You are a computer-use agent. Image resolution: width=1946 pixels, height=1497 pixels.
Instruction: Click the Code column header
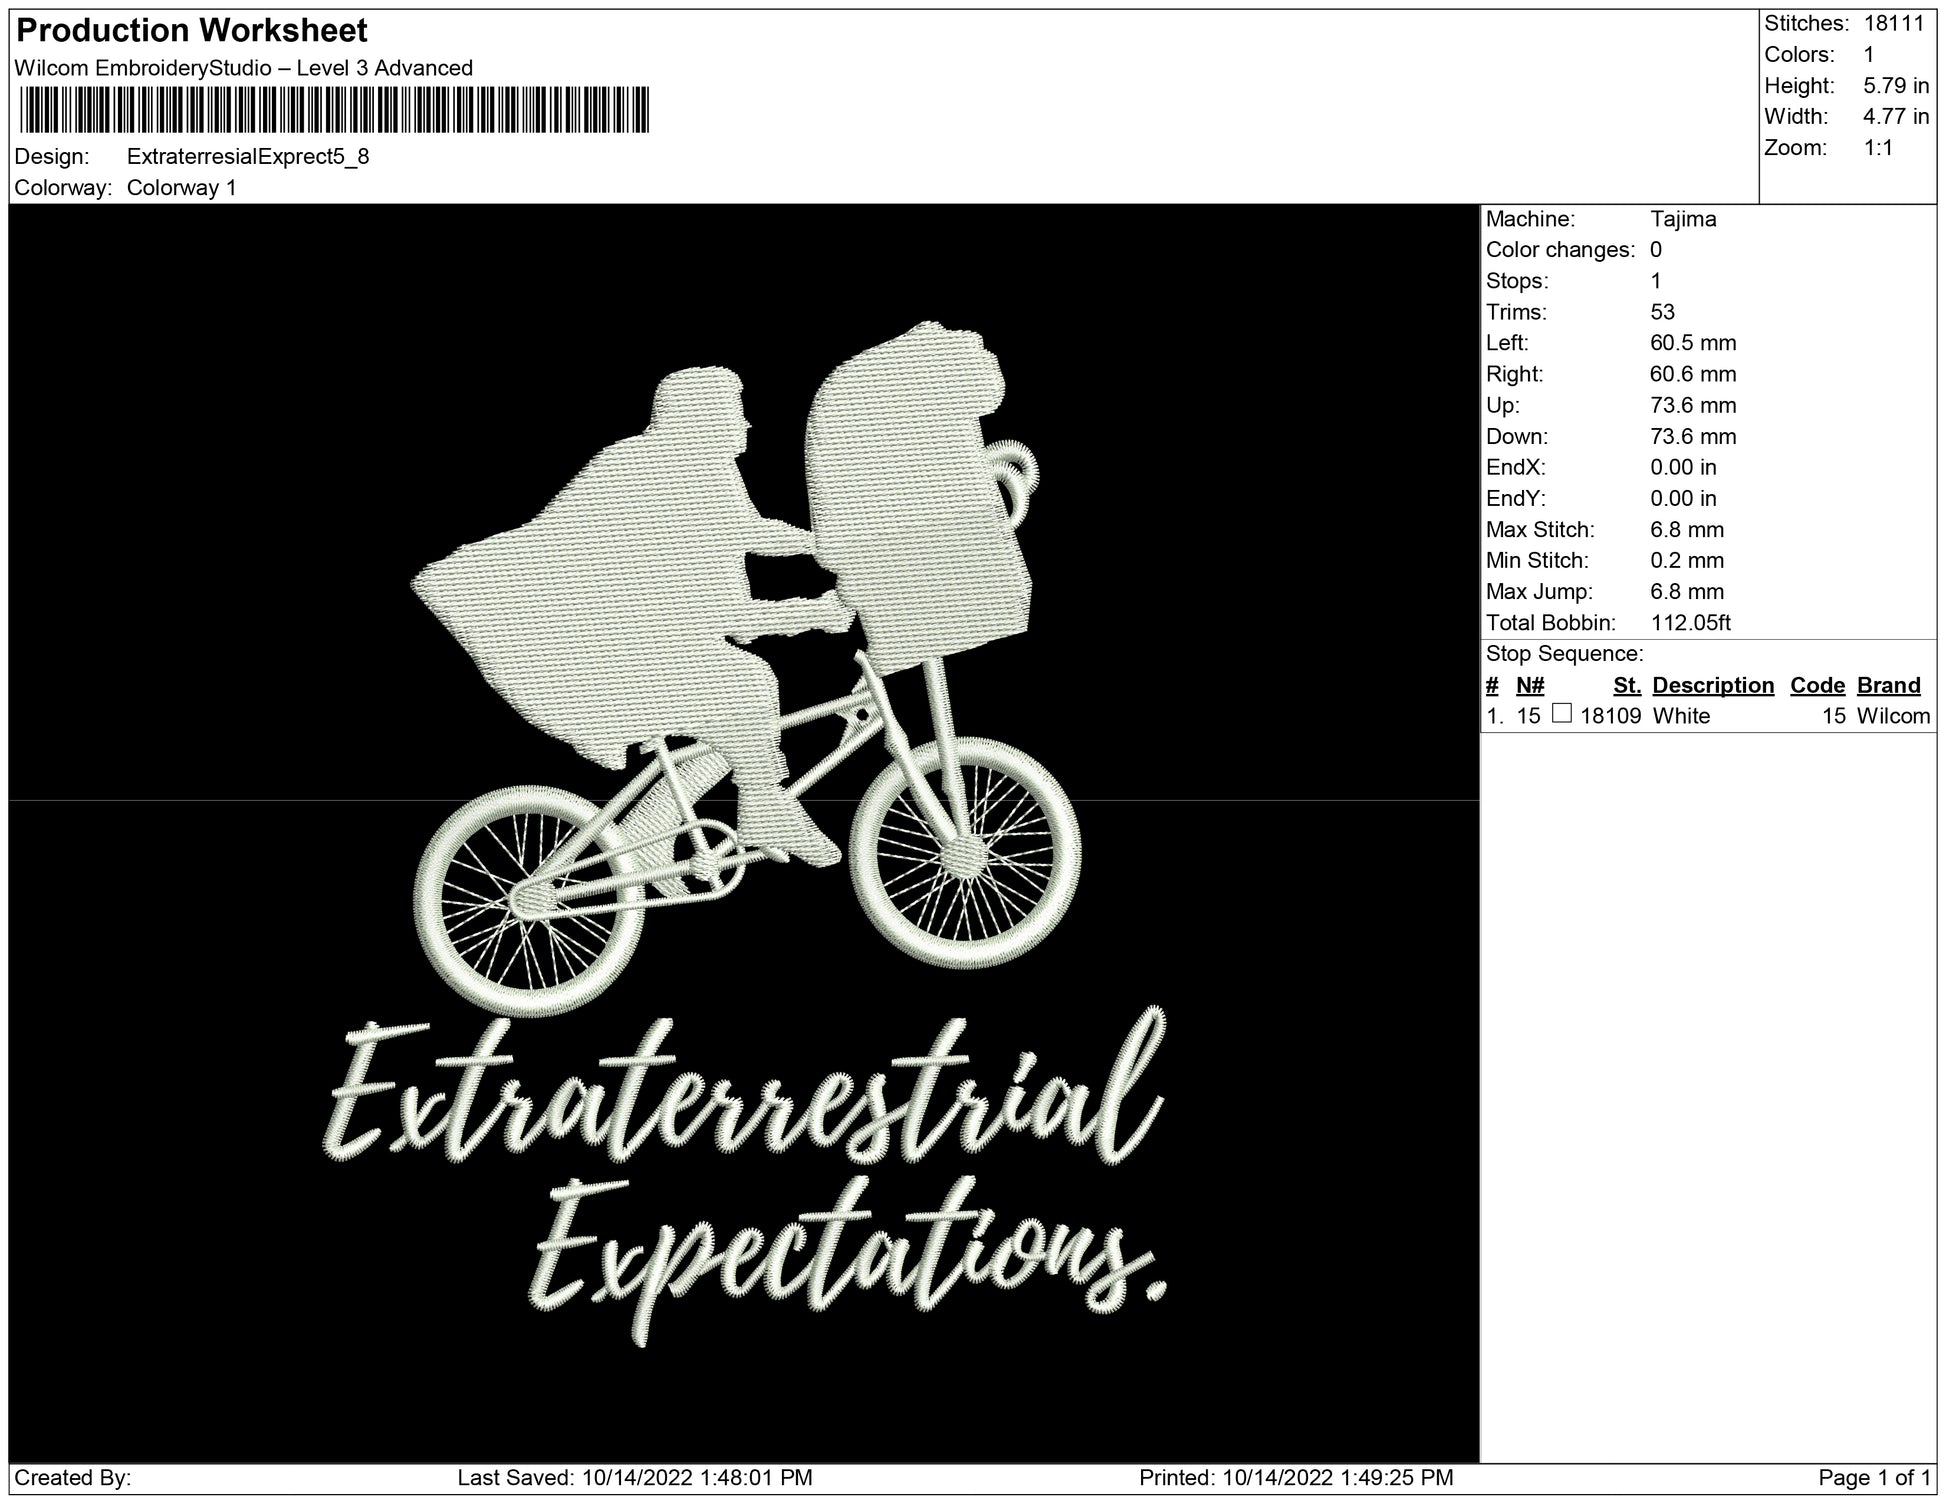(1817, 685)
